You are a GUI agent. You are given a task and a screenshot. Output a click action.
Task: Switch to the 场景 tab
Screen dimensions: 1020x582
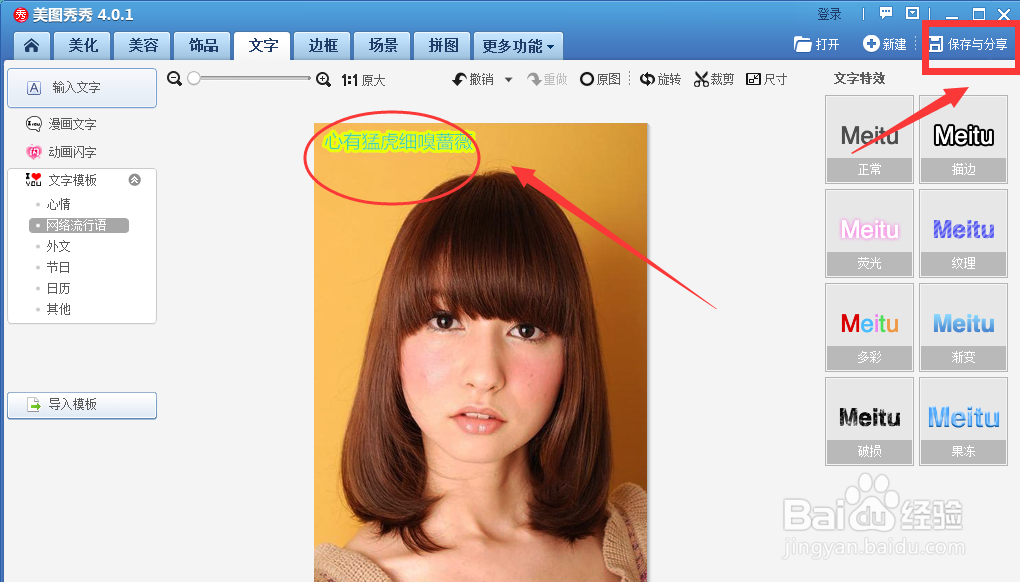point(383,46)
